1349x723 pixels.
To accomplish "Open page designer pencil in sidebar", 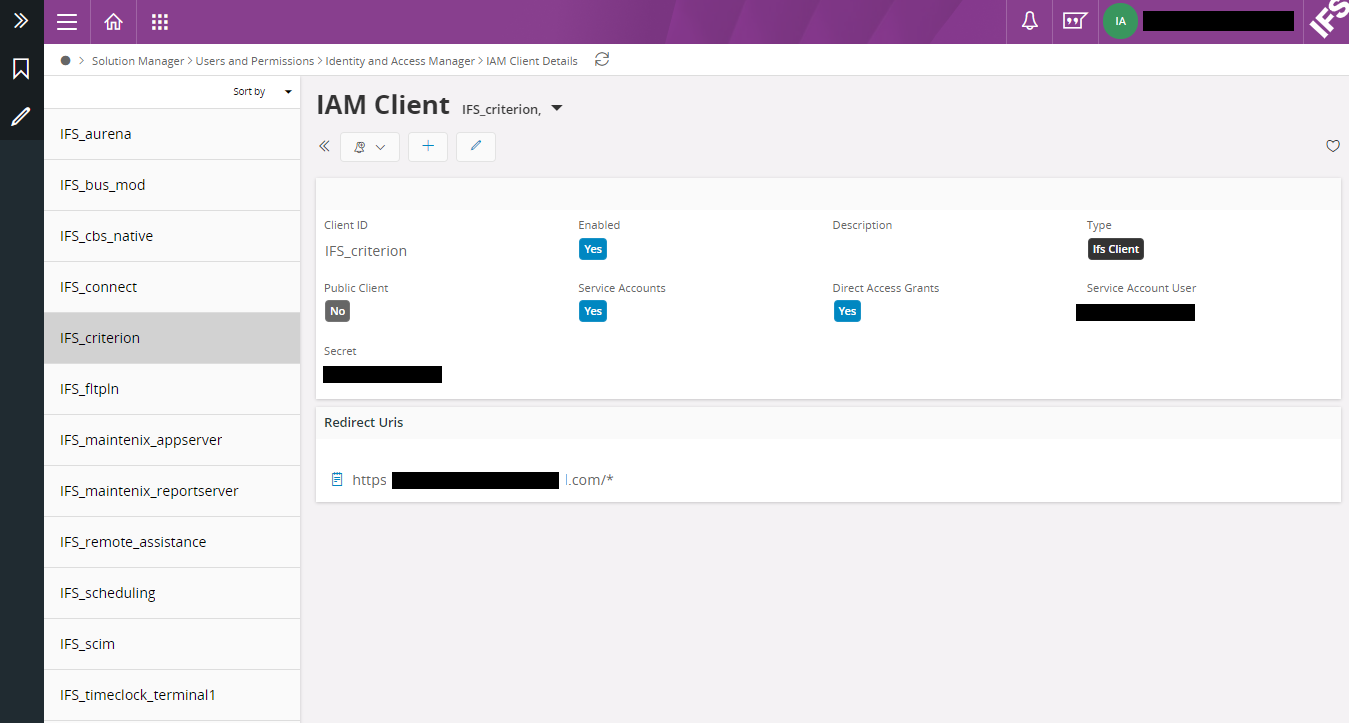I will click(21, 116).
